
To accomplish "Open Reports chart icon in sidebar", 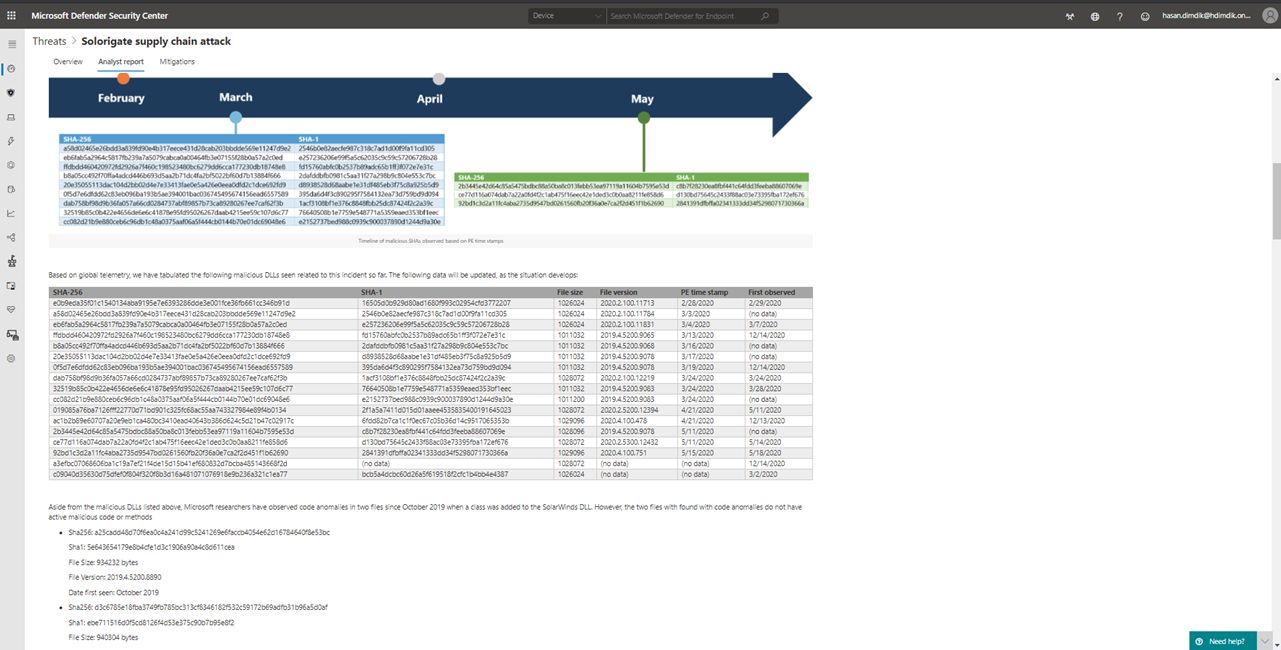I will [x=12, y=213].
